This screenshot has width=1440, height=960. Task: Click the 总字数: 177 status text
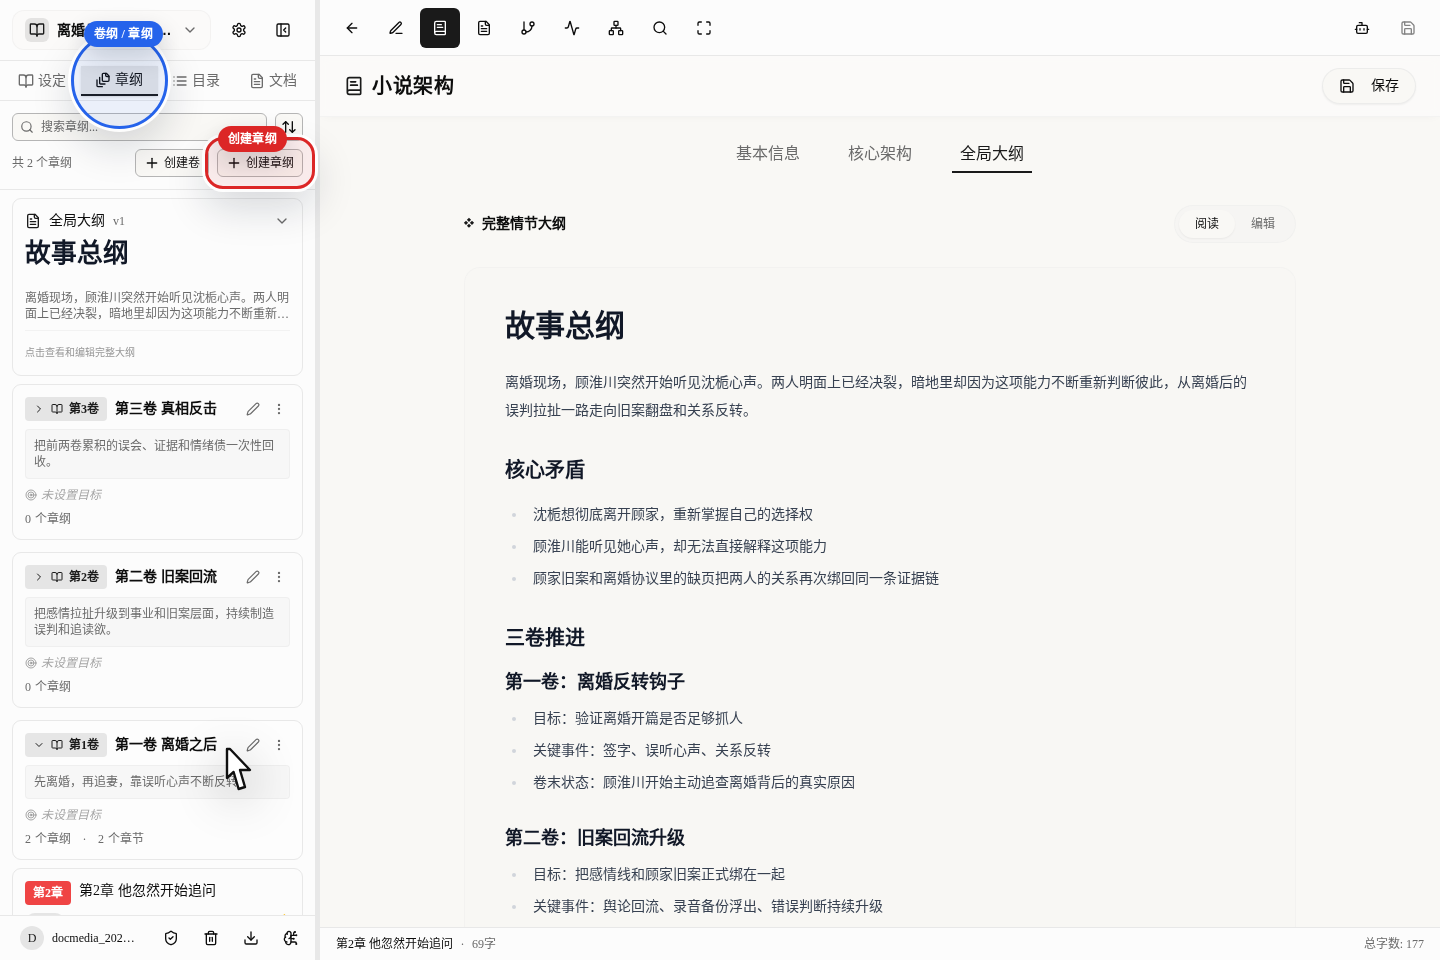coord(1394,944)
